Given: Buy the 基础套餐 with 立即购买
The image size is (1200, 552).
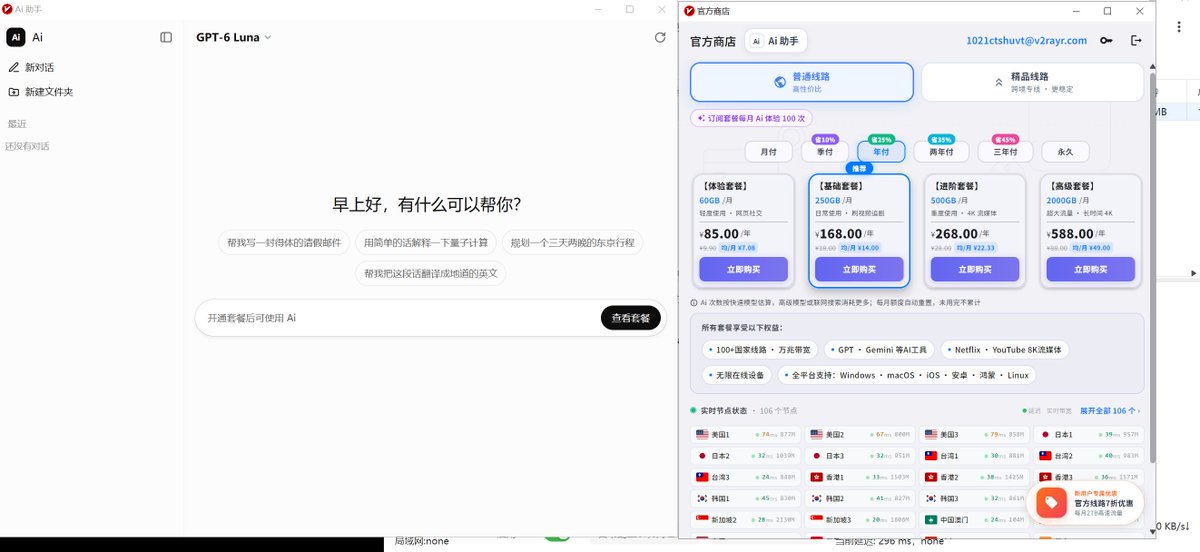Looking at the screenshot, I should 859,269.
